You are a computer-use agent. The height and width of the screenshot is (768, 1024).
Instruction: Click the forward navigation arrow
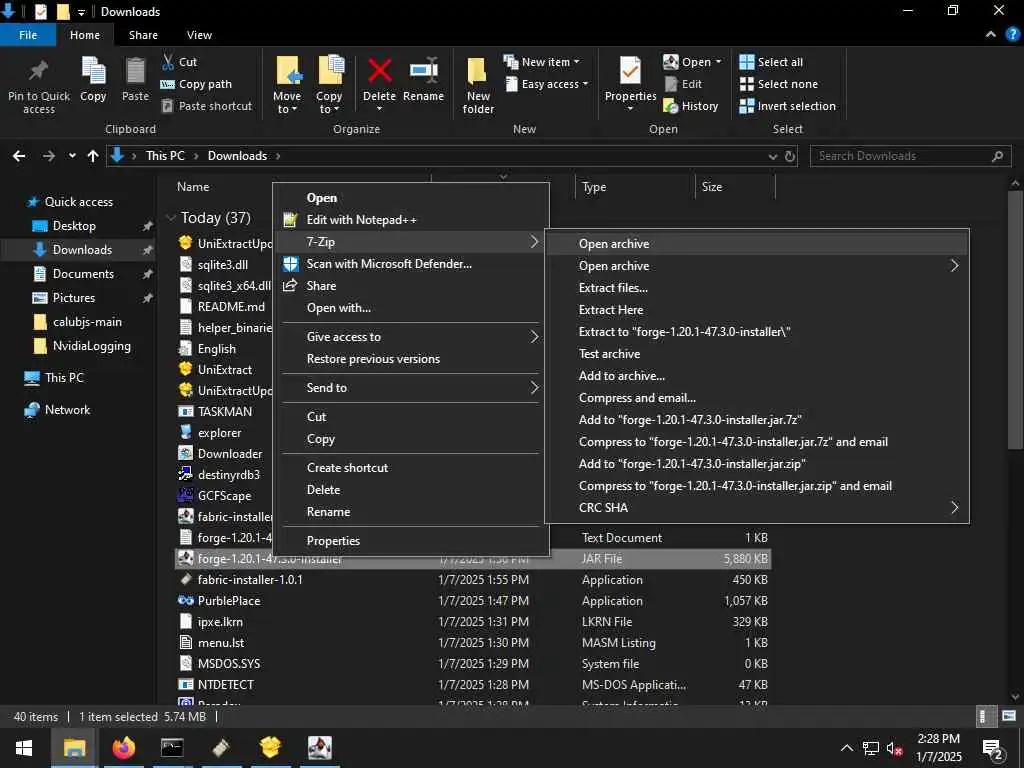pyautogui.click(x=48, y=156)
